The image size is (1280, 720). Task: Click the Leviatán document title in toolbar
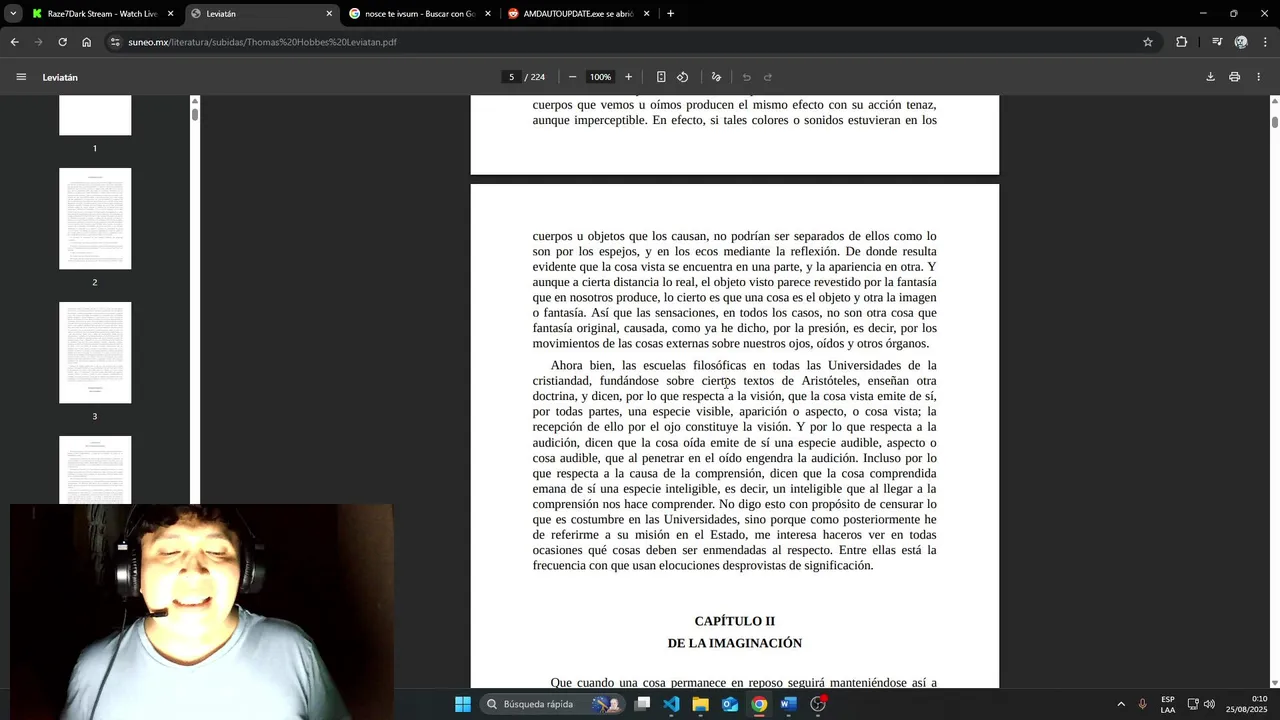point(60,77)
